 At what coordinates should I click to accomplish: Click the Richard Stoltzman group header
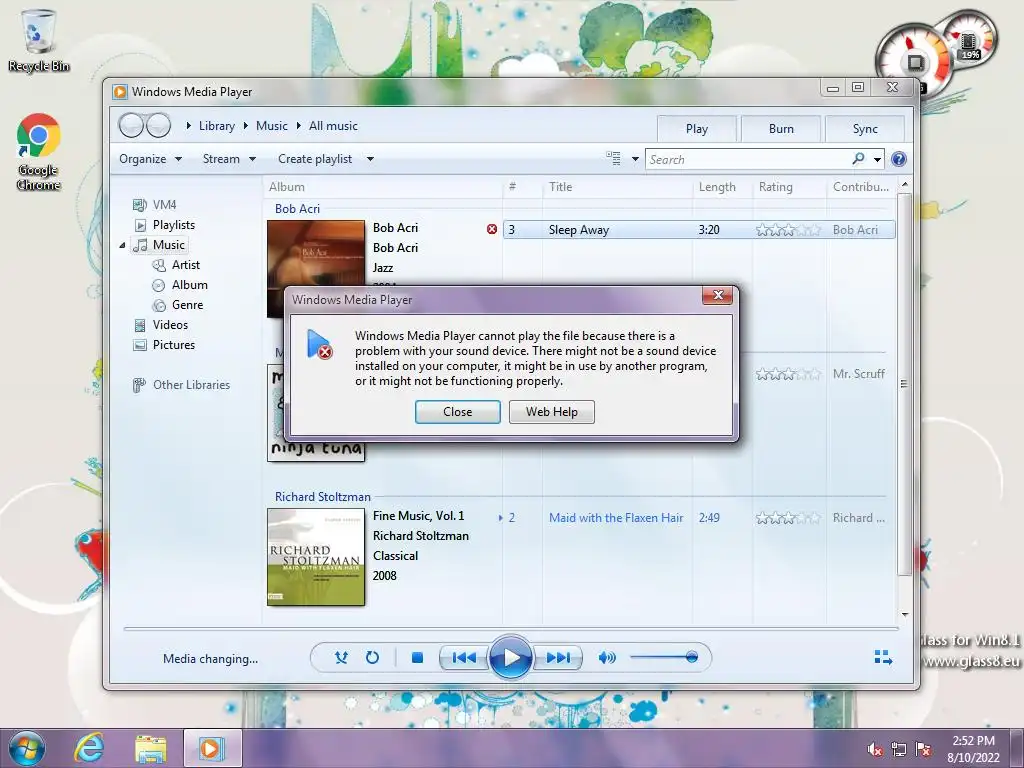(323, 497)
